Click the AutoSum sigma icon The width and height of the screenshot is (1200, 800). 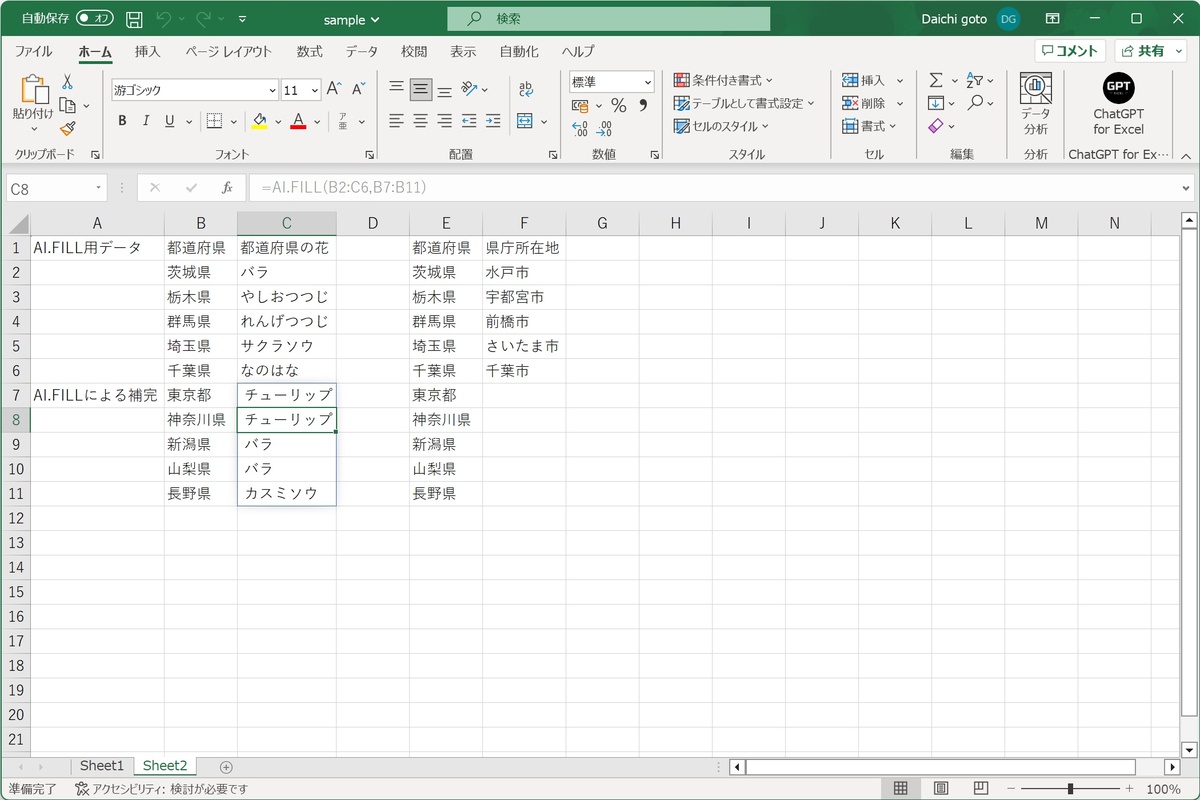936,80
